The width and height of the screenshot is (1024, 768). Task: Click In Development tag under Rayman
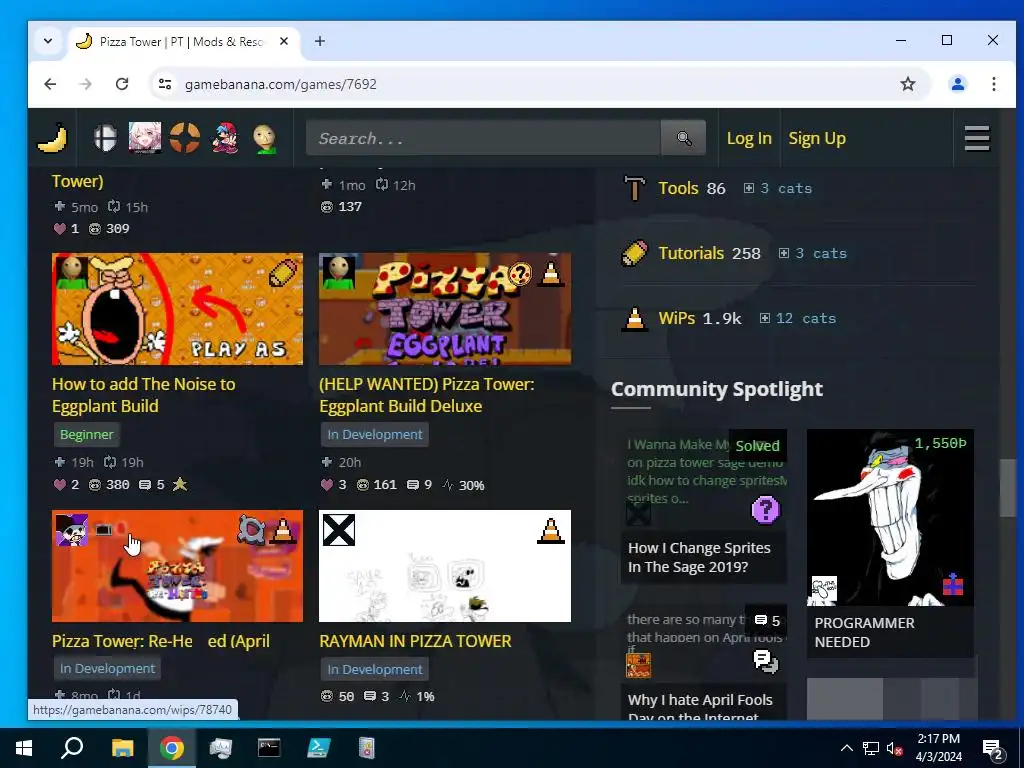point(375,669)
